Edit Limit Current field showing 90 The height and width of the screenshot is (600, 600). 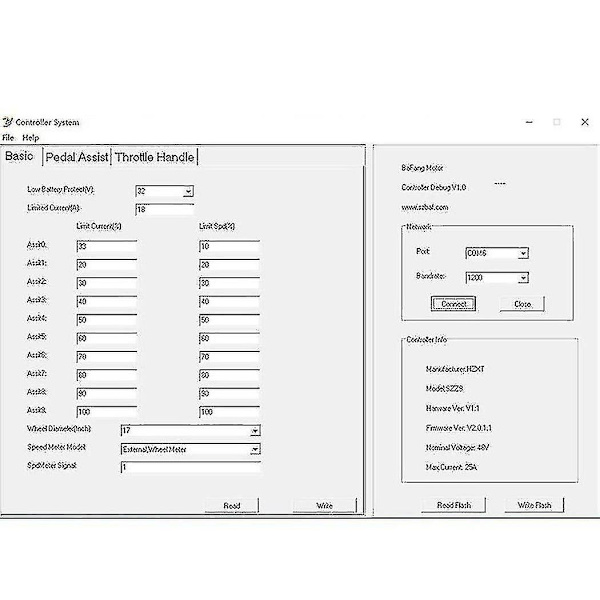(107, 393)
